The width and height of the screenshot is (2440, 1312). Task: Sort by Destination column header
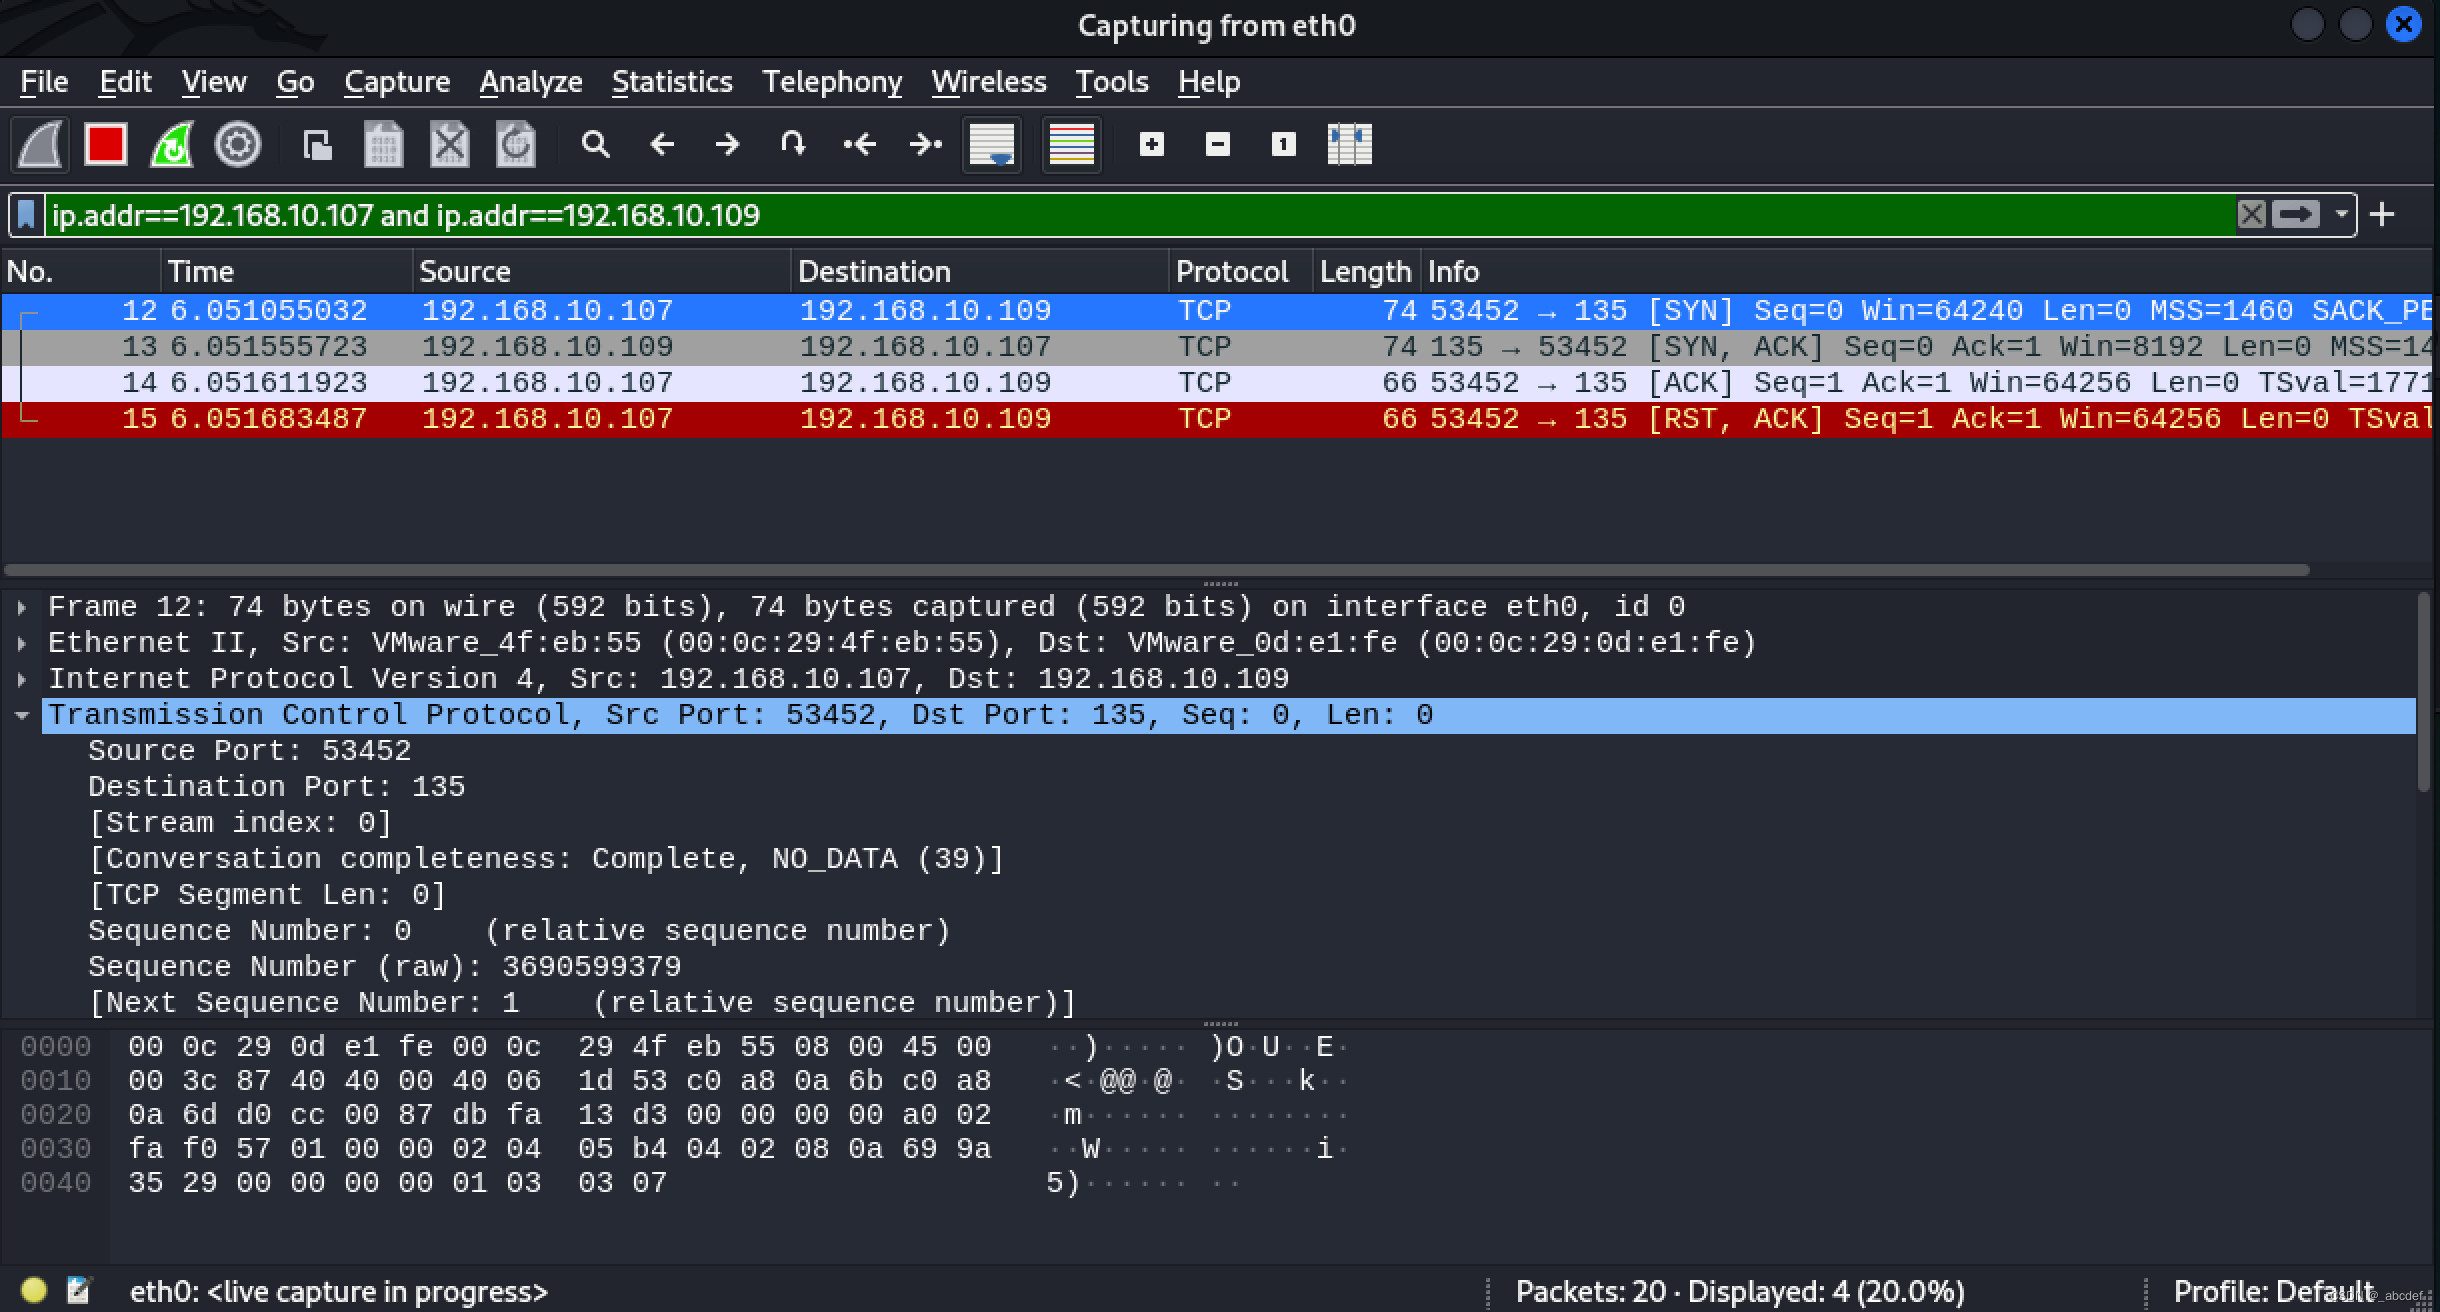click(980, 272)
